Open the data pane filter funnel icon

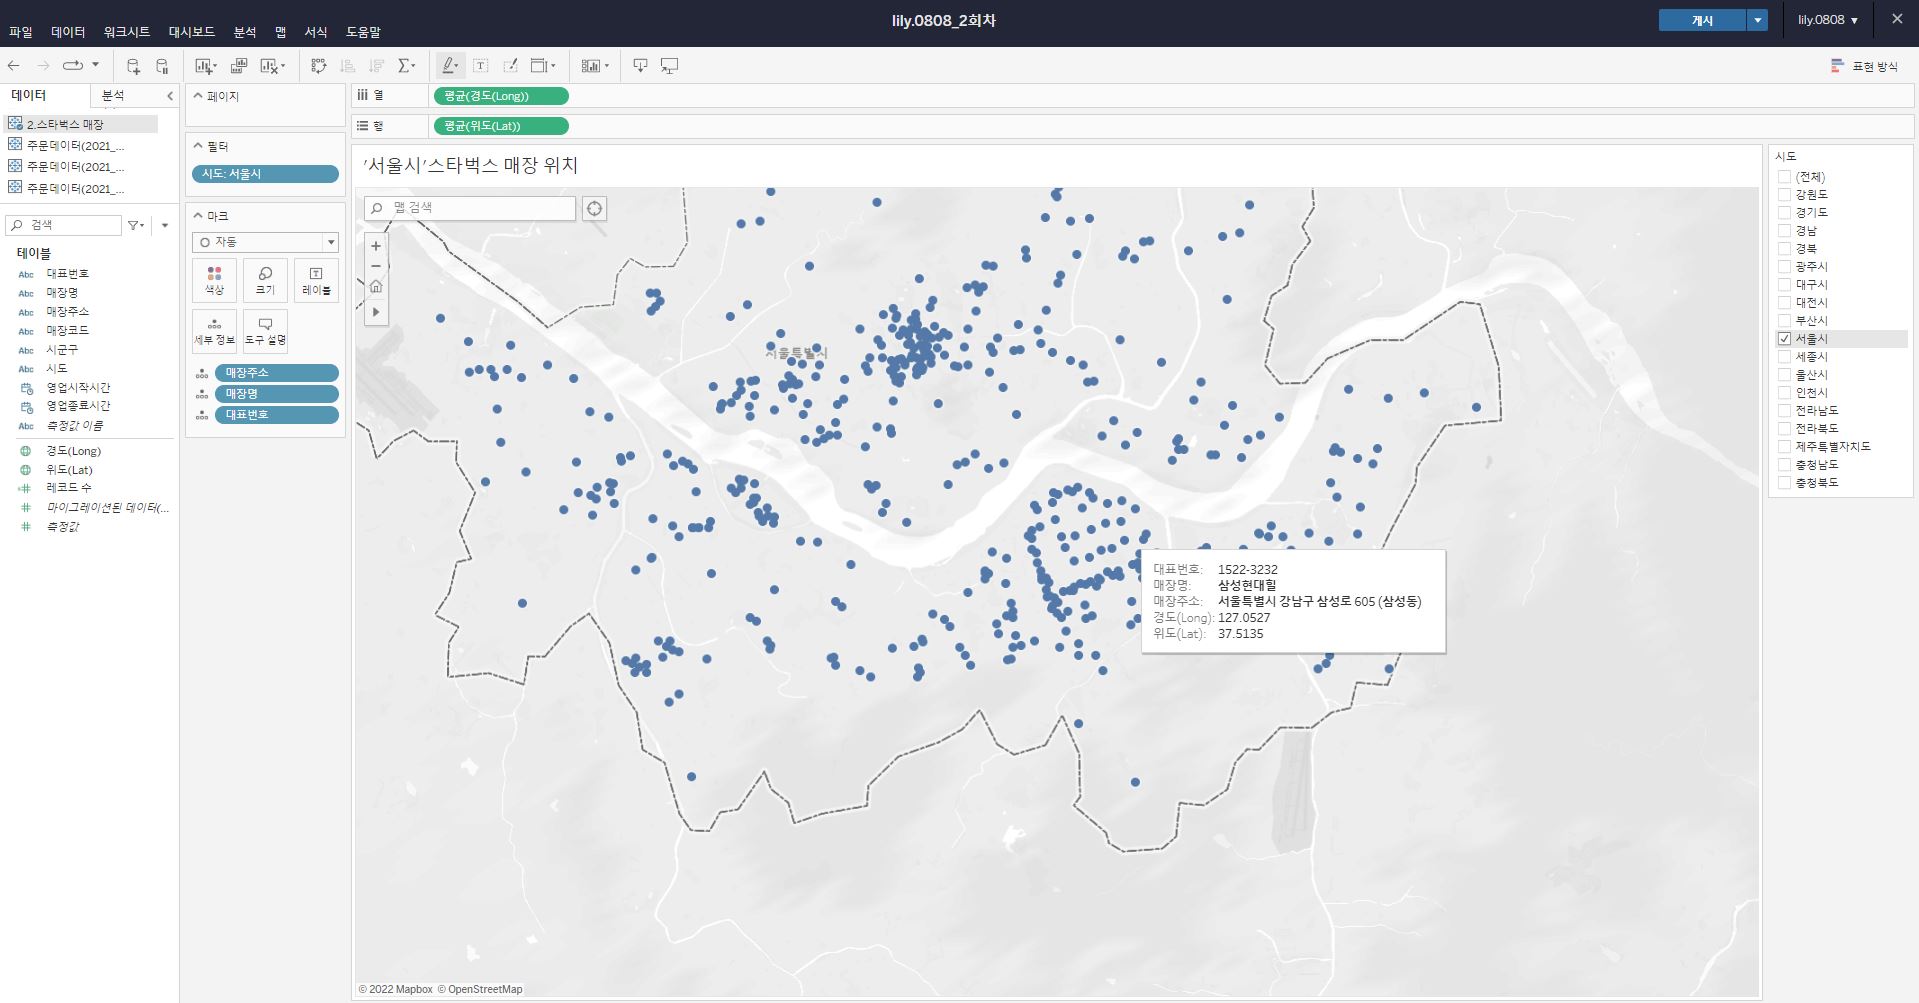[x=134, y=226]
